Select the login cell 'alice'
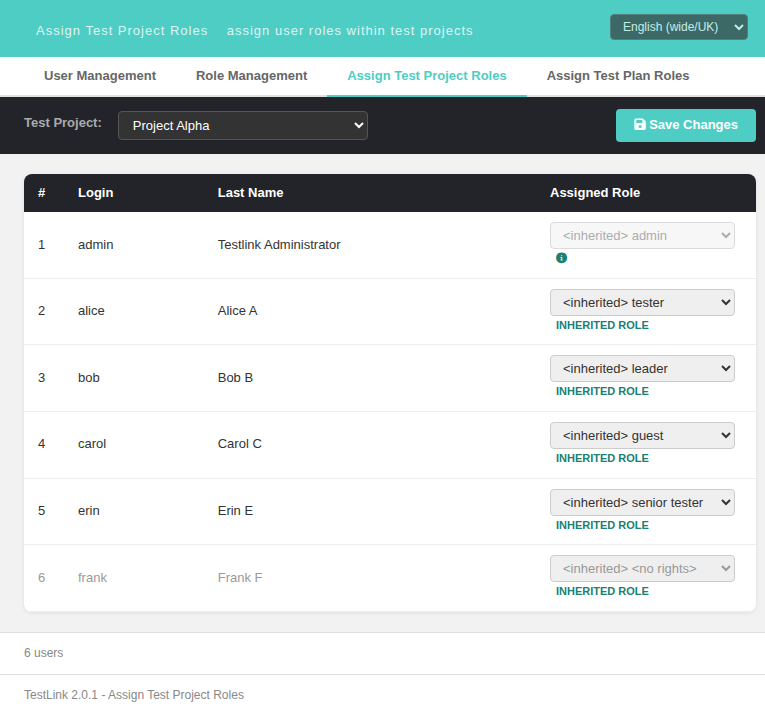Image resolution: width=765 pixels, height=716 pixels. coord(91,311)
